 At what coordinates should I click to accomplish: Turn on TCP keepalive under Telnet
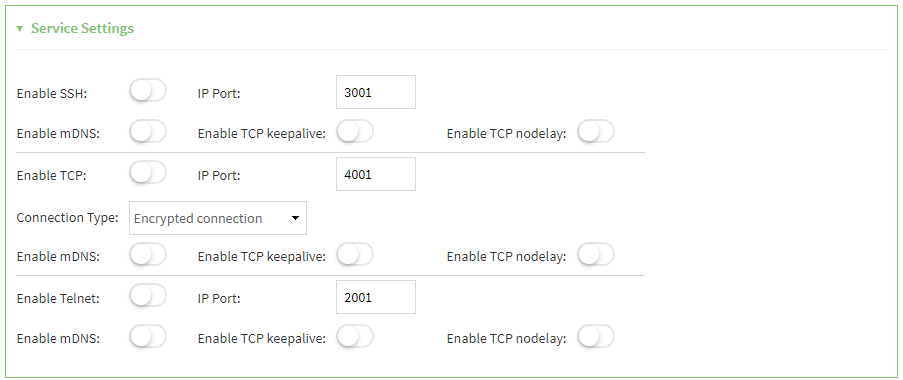coord(355,337)
